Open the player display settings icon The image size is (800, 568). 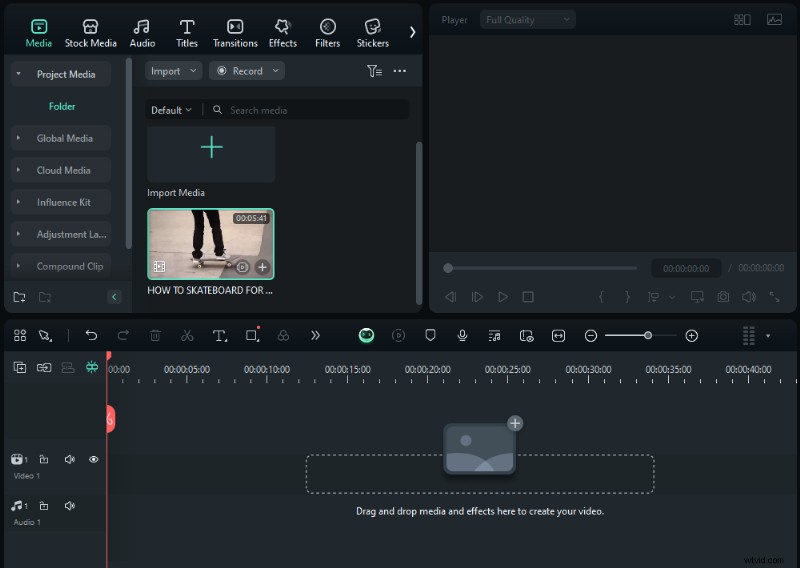point(697,297)
